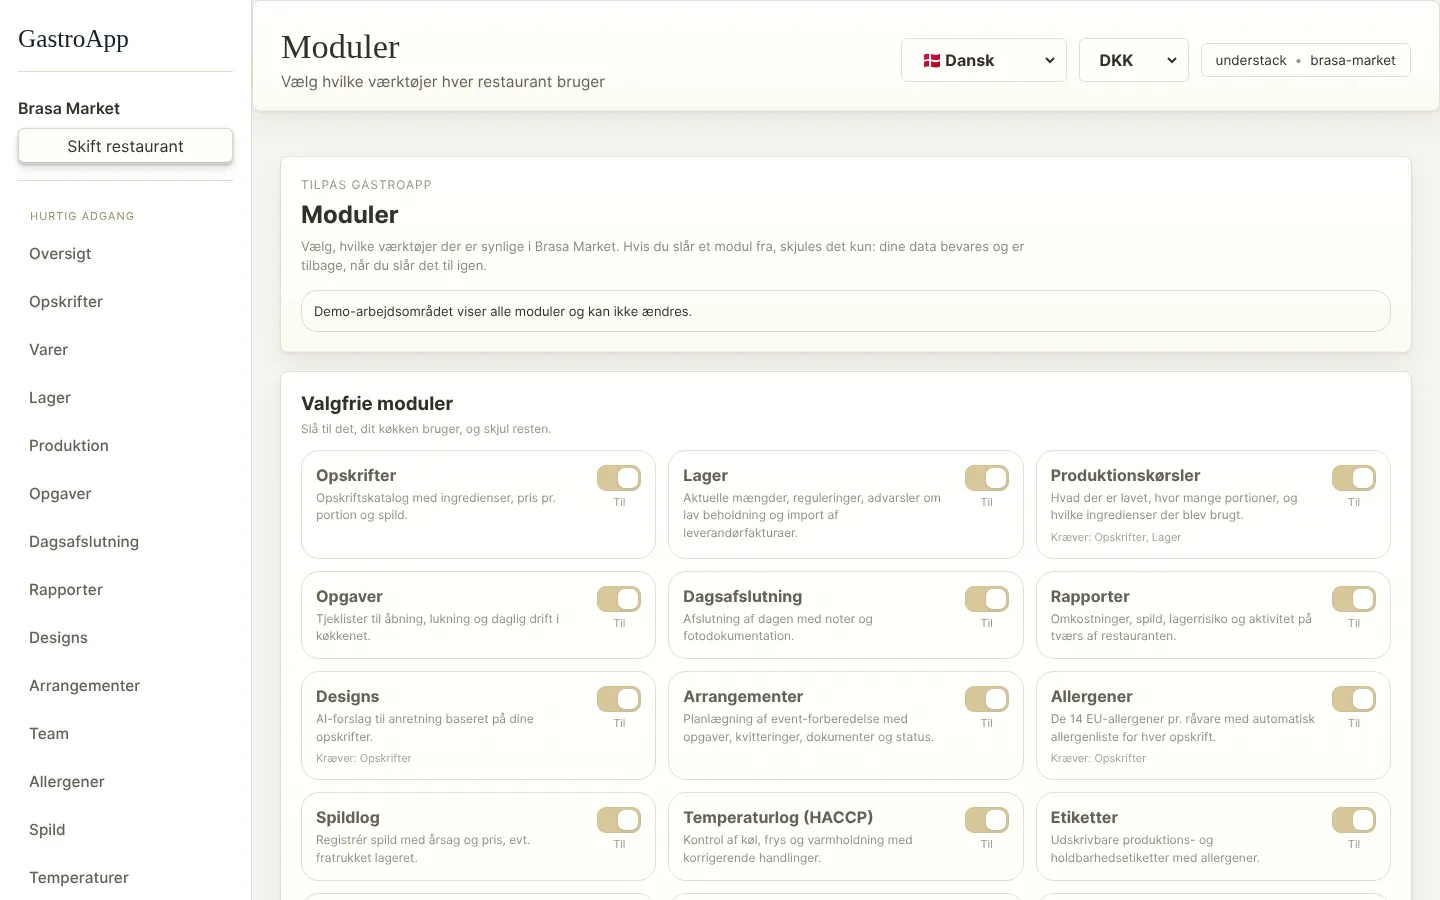
Task: Toggle the Allergener module switch
Action: [1354, 699]
